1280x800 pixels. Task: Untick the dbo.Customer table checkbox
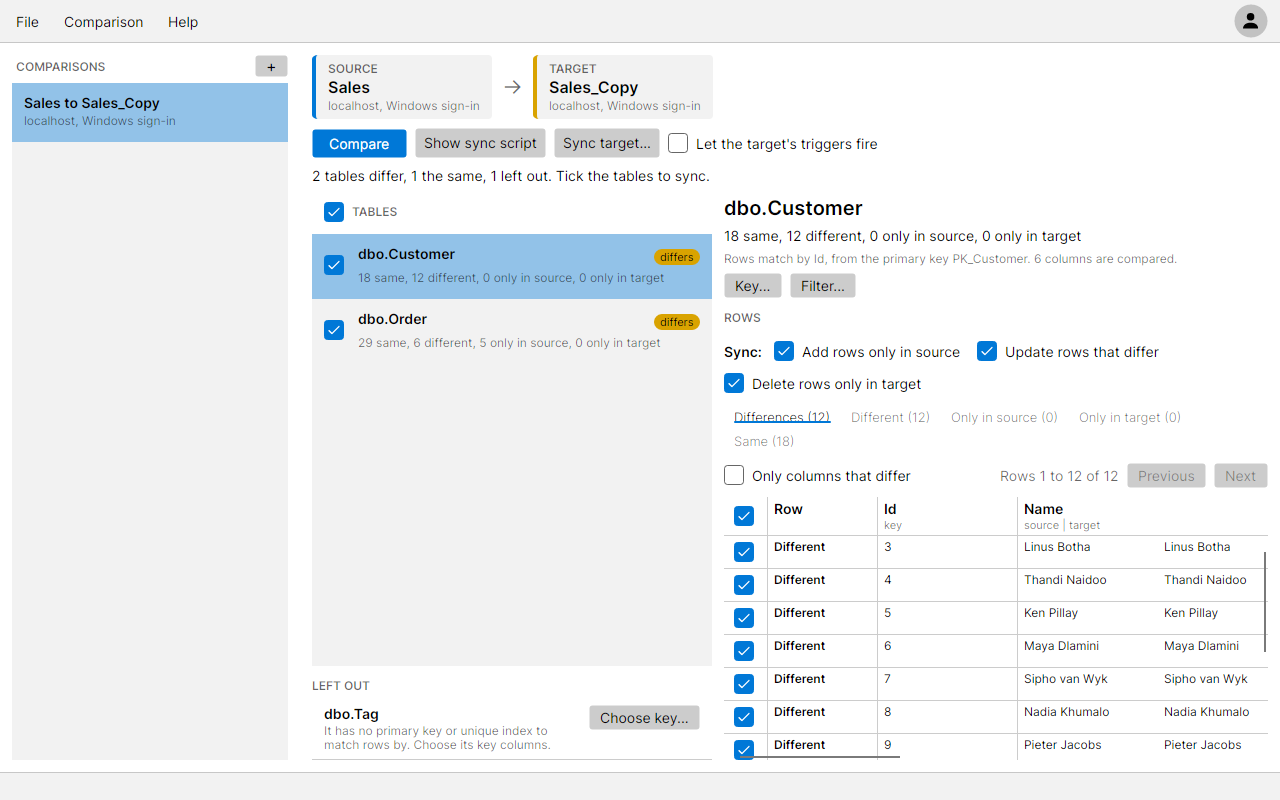334,265
